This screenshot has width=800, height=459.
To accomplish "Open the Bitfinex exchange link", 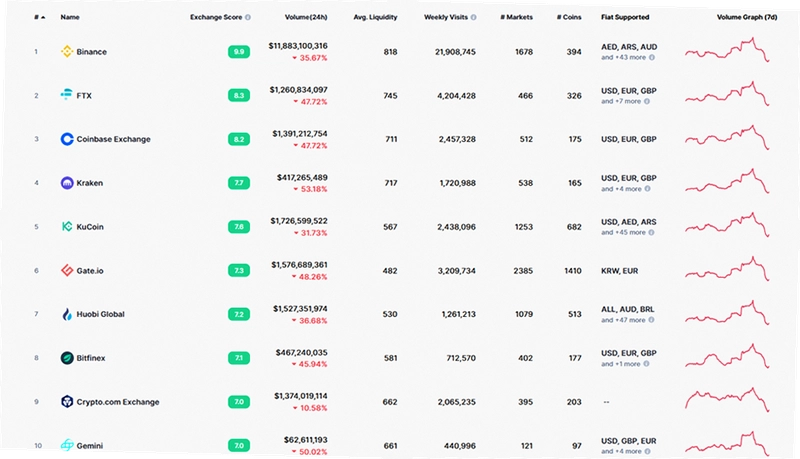I will (x=91, y=358).
